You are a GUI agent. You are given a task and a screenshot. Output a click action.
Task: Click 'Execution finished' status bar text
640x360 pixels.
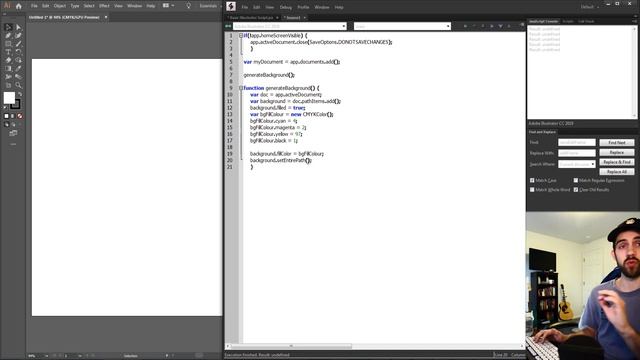258,355
